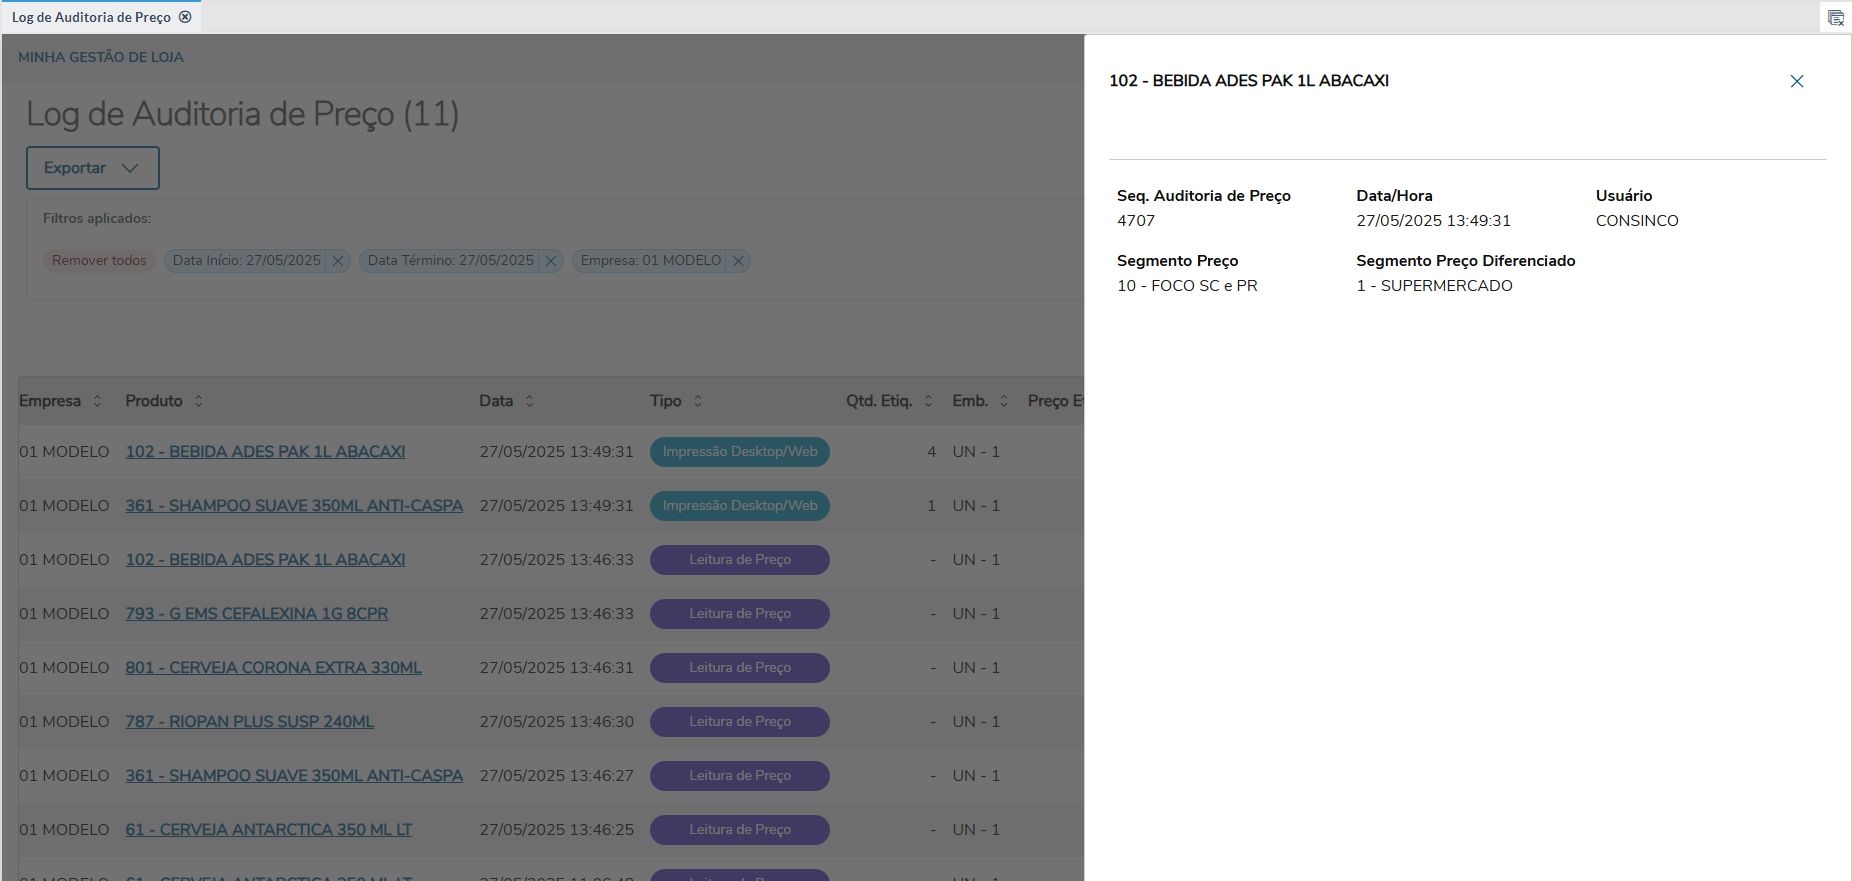Sort by the Data column
The image size is (1852, 881).
point(529,401)
